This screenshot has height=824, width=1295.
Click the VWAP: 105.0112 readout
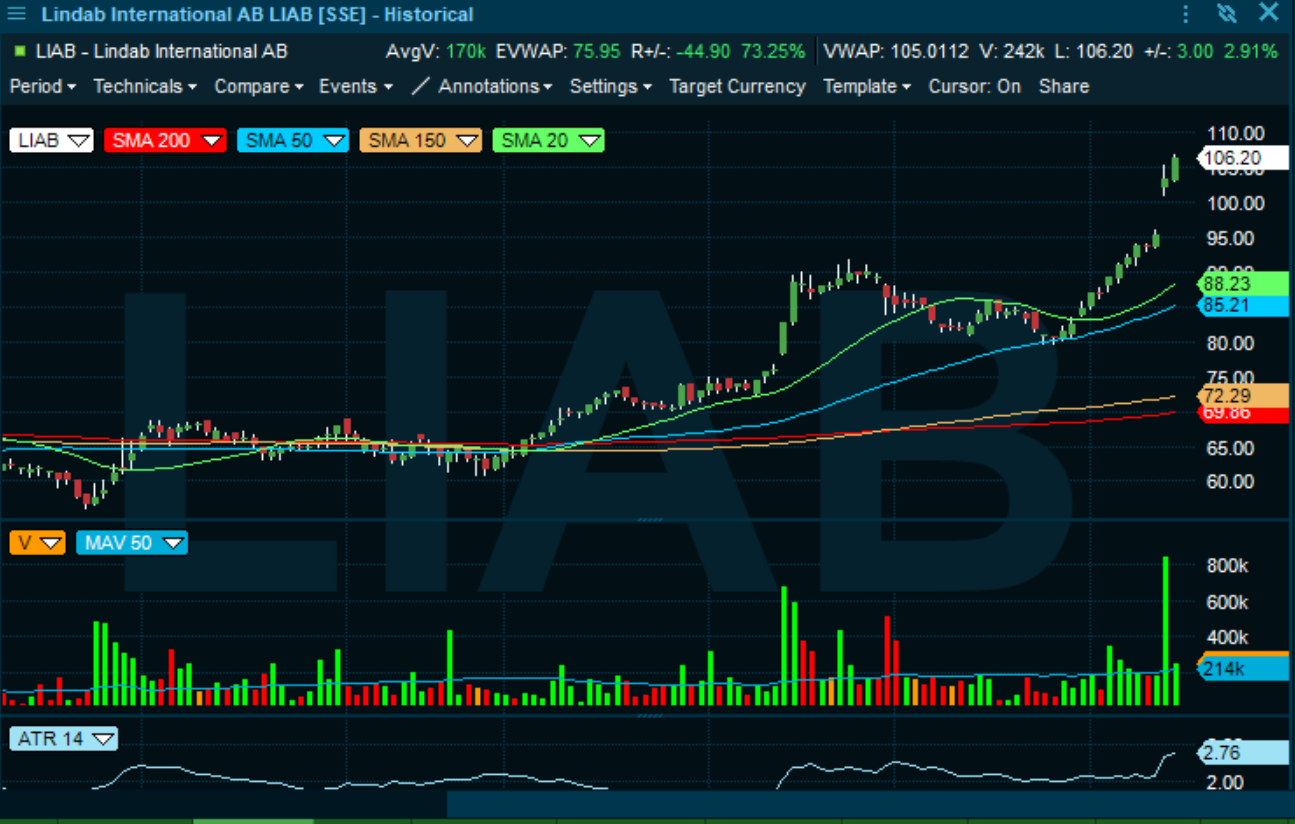[x=897, y=51]
